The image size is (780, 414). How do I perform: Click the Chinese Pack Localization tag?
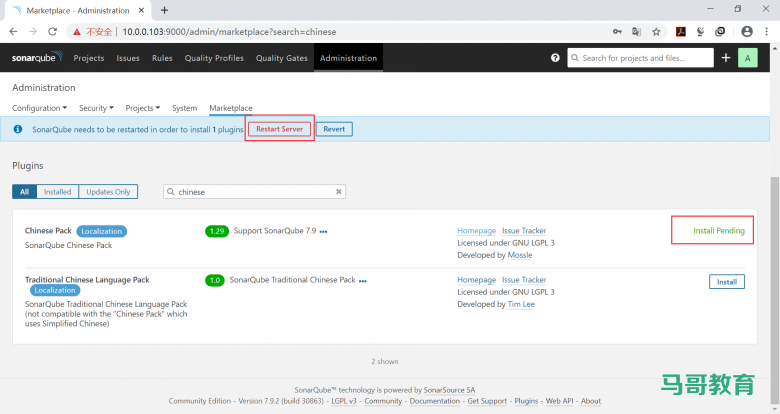coord(101,231)
